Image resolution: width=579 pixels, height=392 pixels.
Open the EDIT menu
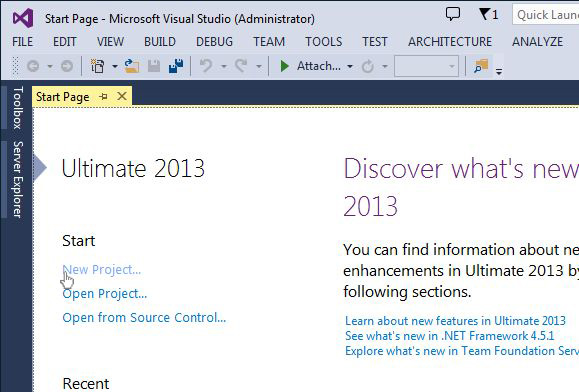[x=65, y=42]
